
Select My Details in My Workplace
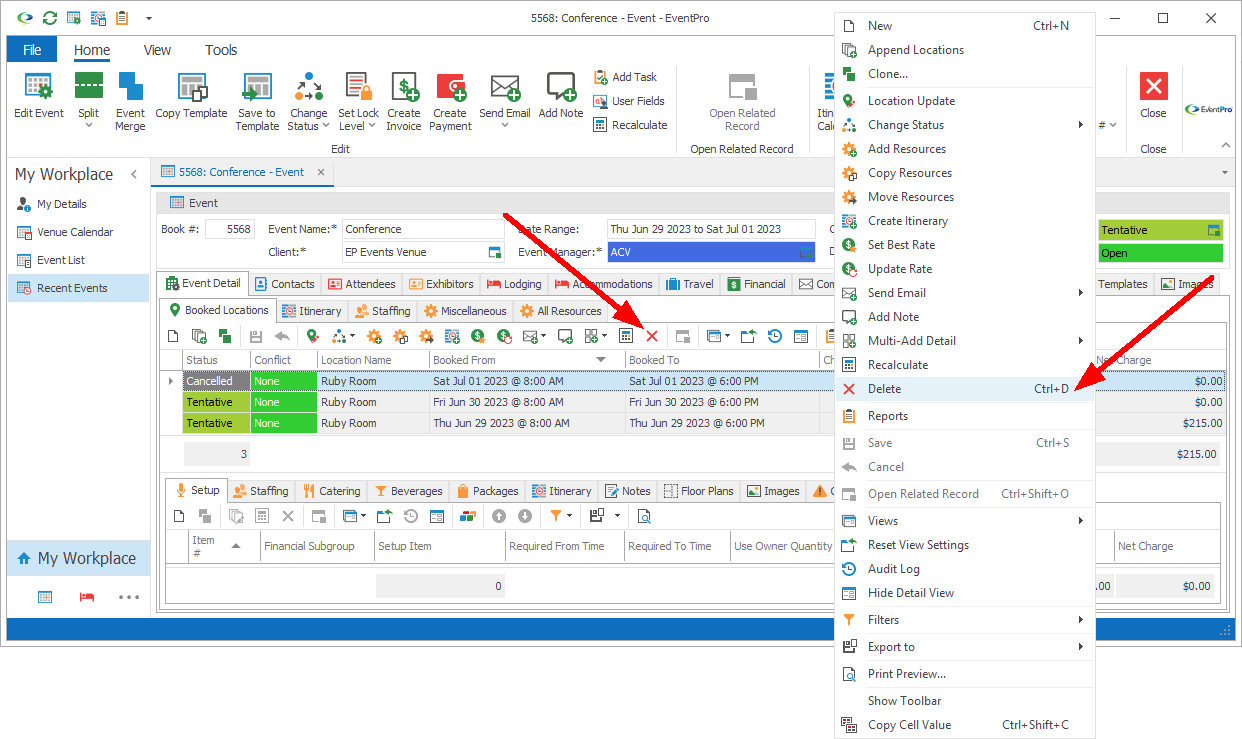(62, 204)
